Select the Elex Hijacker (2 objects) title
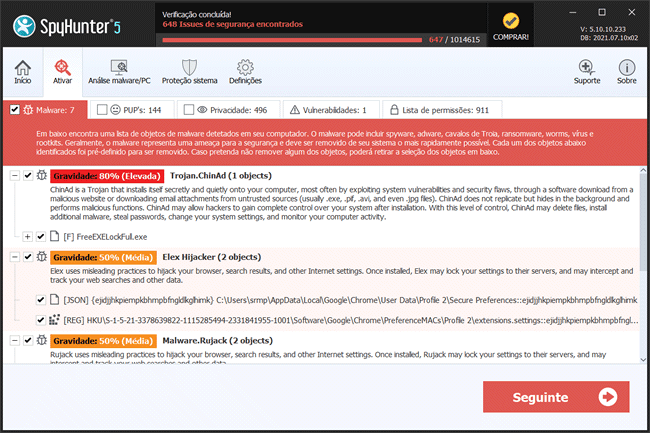This screenshot has height=433, width=650. pos(211,257)
